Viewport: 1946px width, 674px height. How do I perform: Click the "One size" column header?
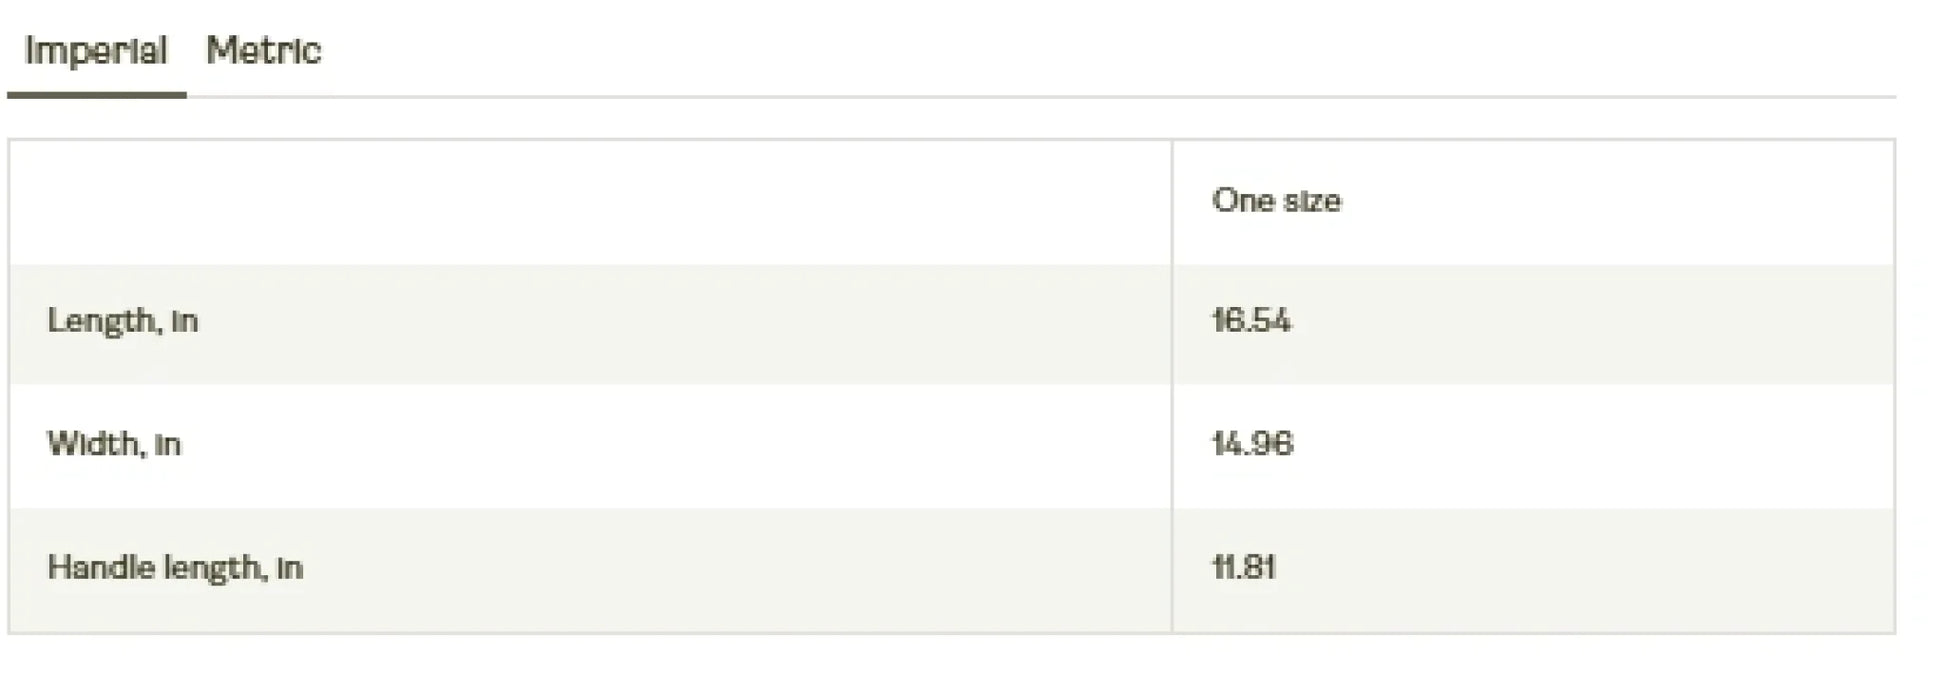pos(1276,201)
